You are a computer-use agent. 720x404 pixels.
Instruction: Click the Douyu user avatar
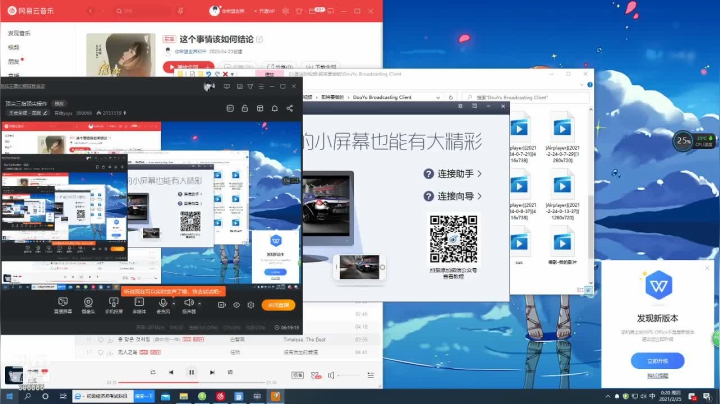click(209, 86)
